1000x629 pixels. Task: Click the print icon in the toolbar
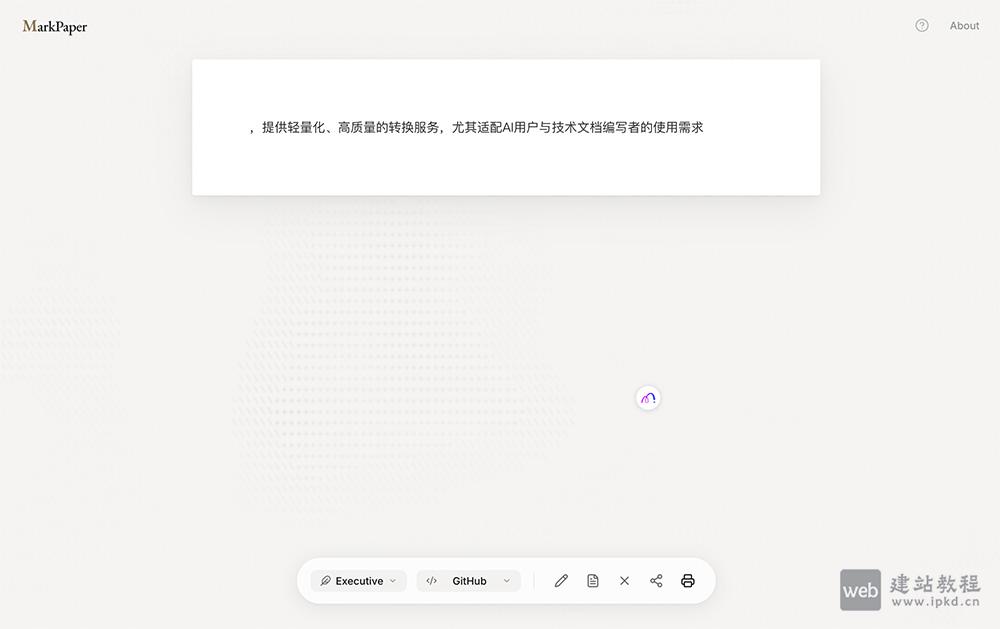pos(688,581)
